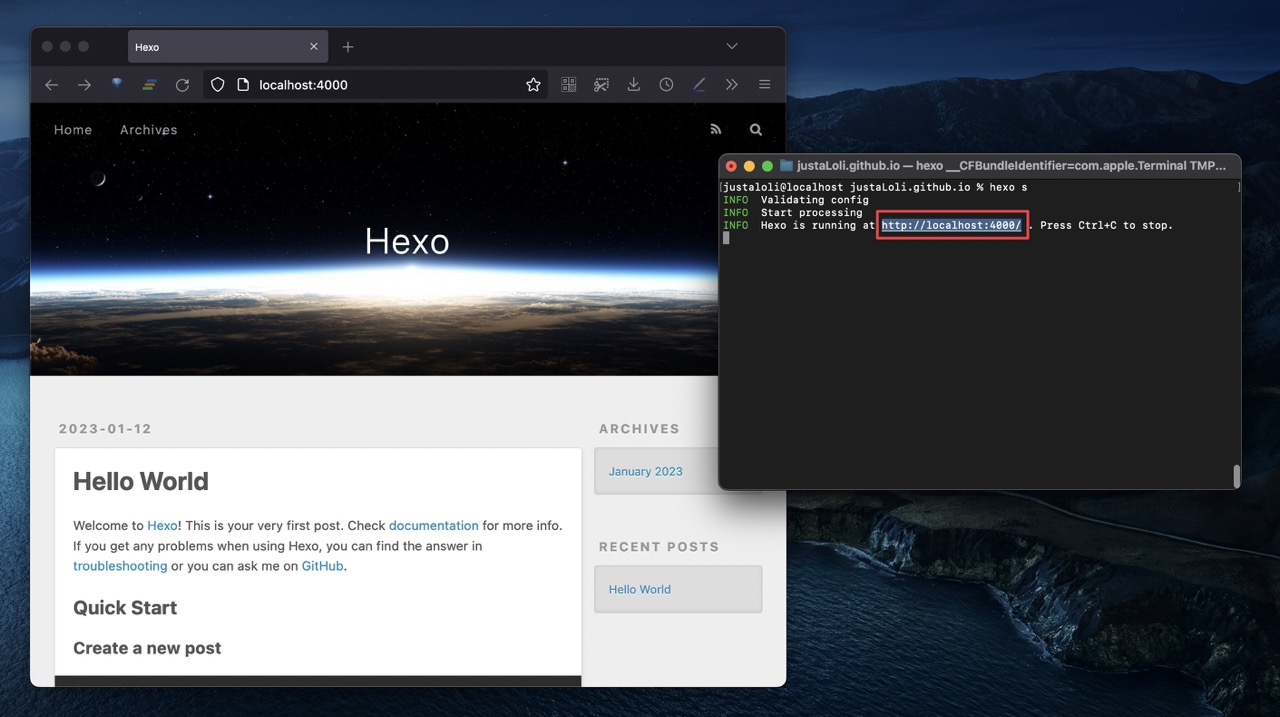Click the Terminal window folder proxy icon
The width and height of the screenshot is (1280, 717).
pyautogui.click(x=786, y=166)
